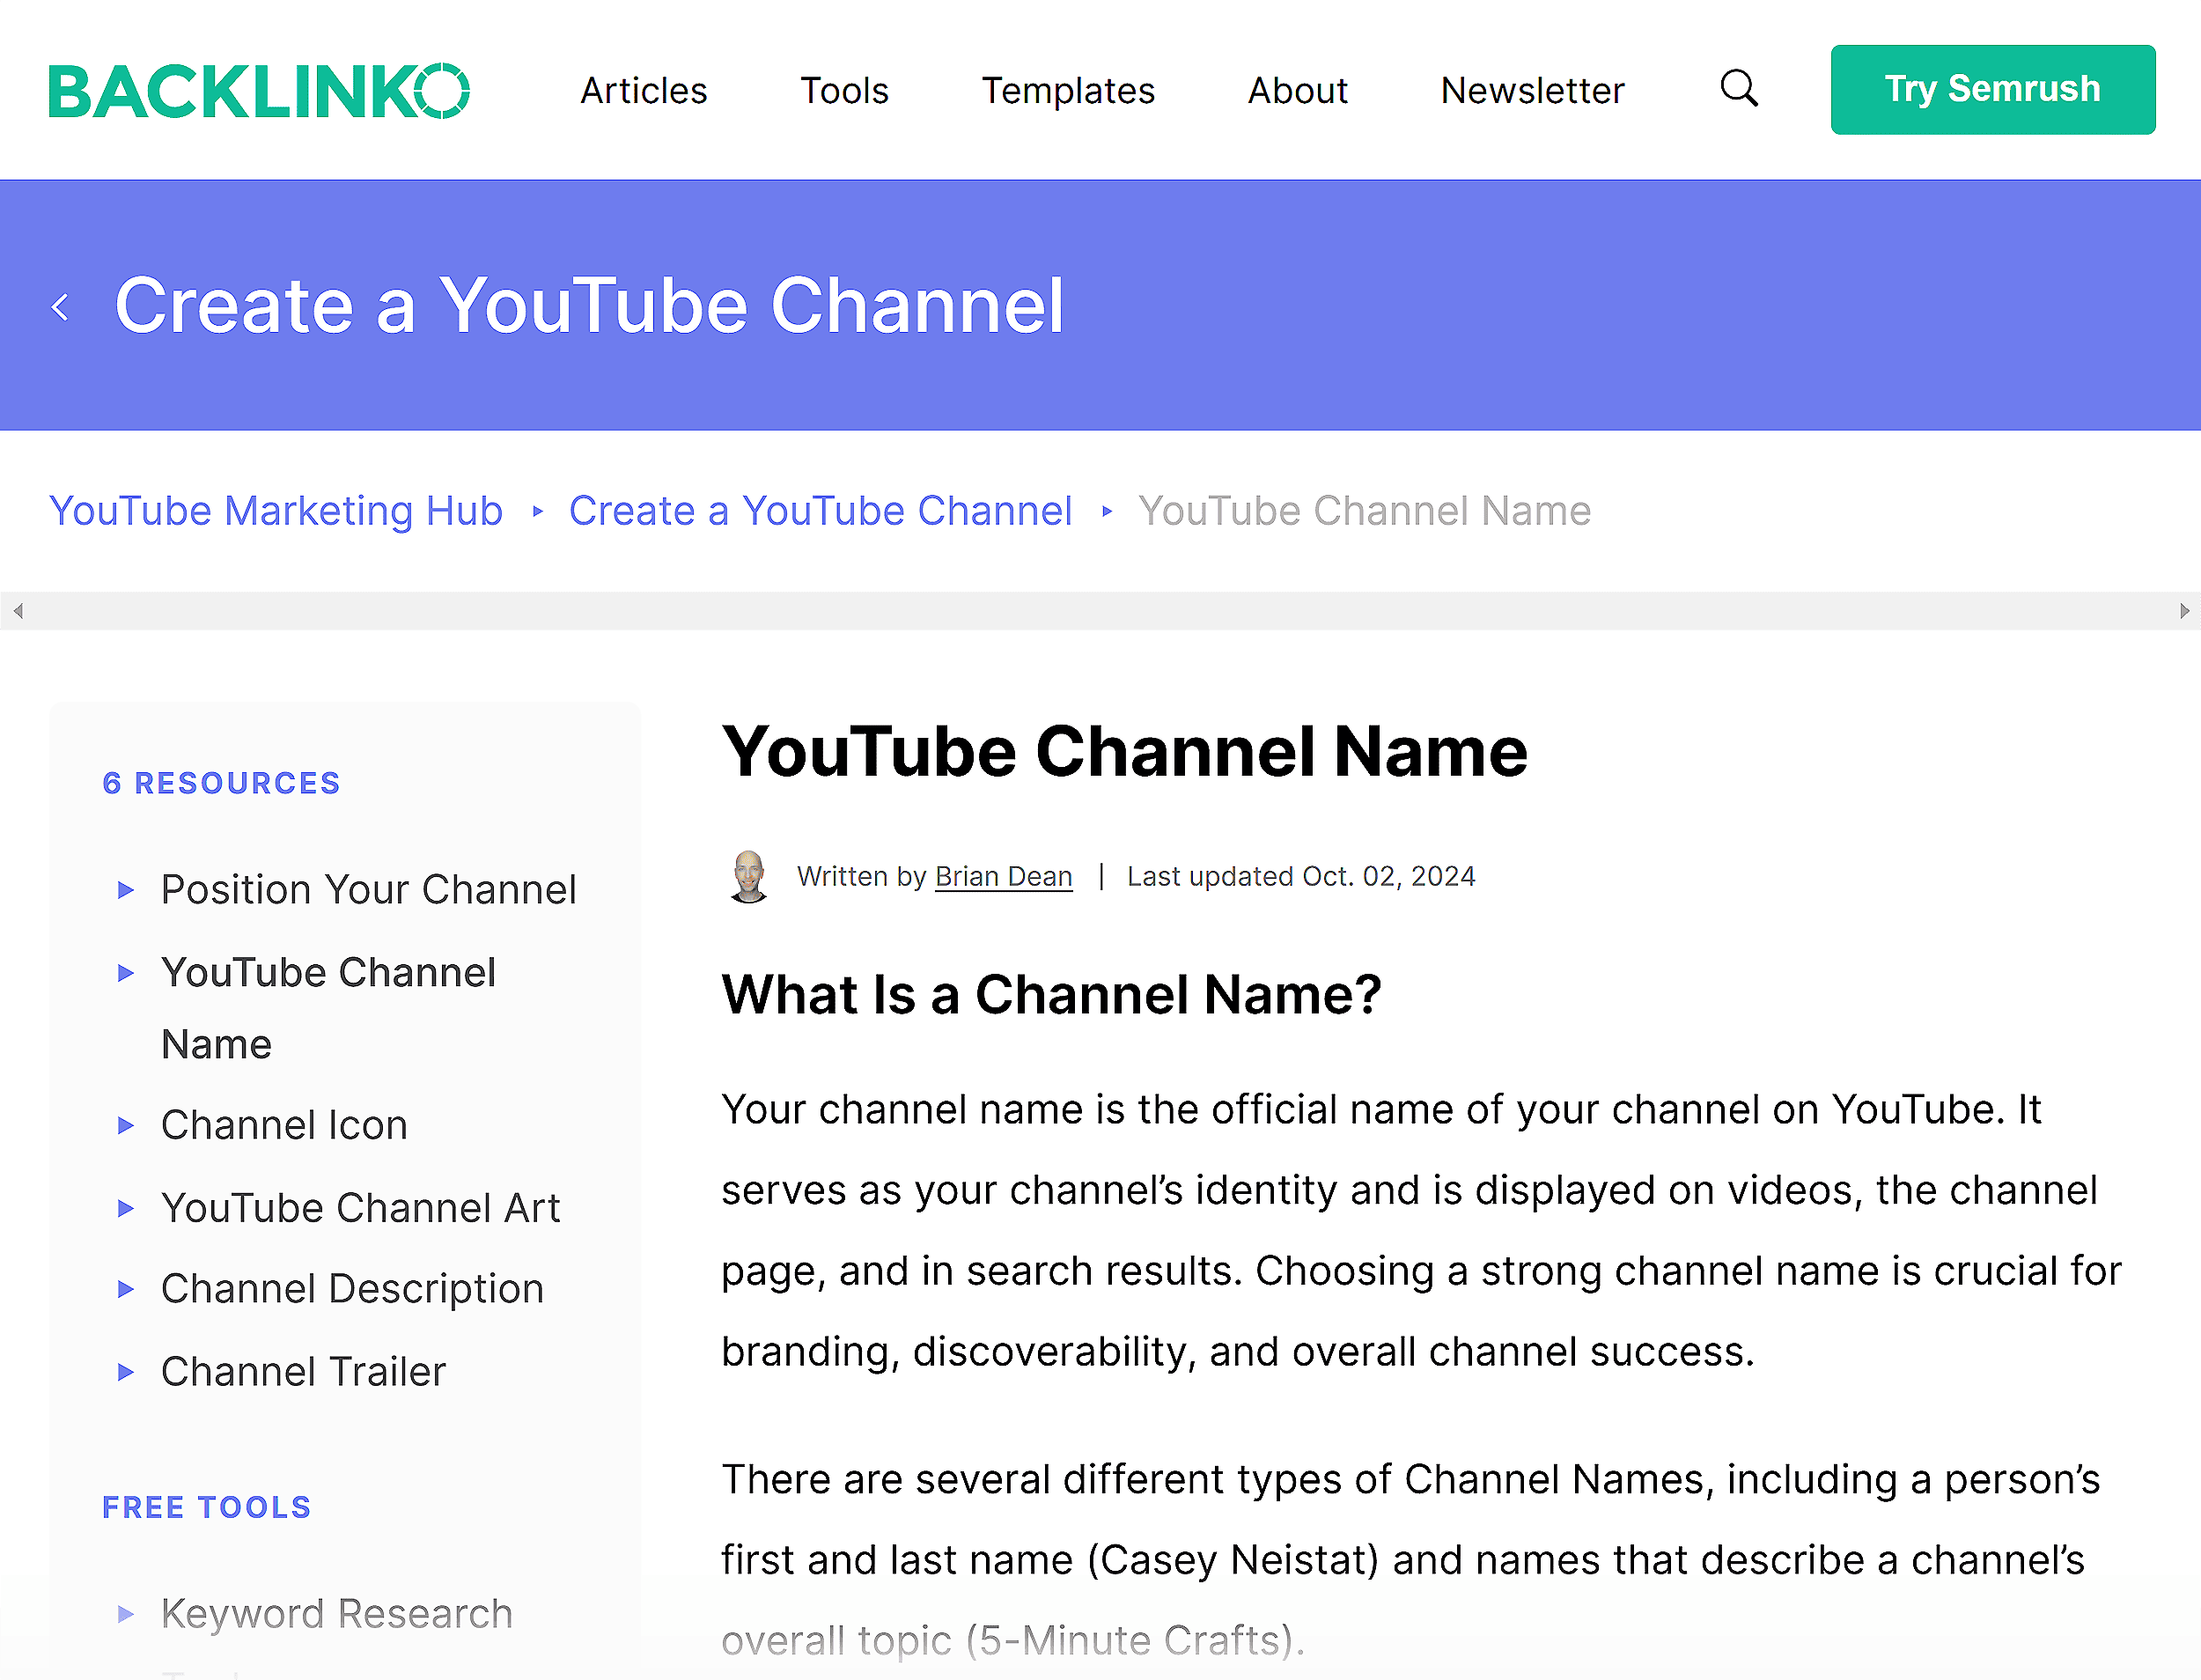Click the horizontal scrollbar's right arrow
This screenshot has height=1680, width=2201.
coord(2184,611)
